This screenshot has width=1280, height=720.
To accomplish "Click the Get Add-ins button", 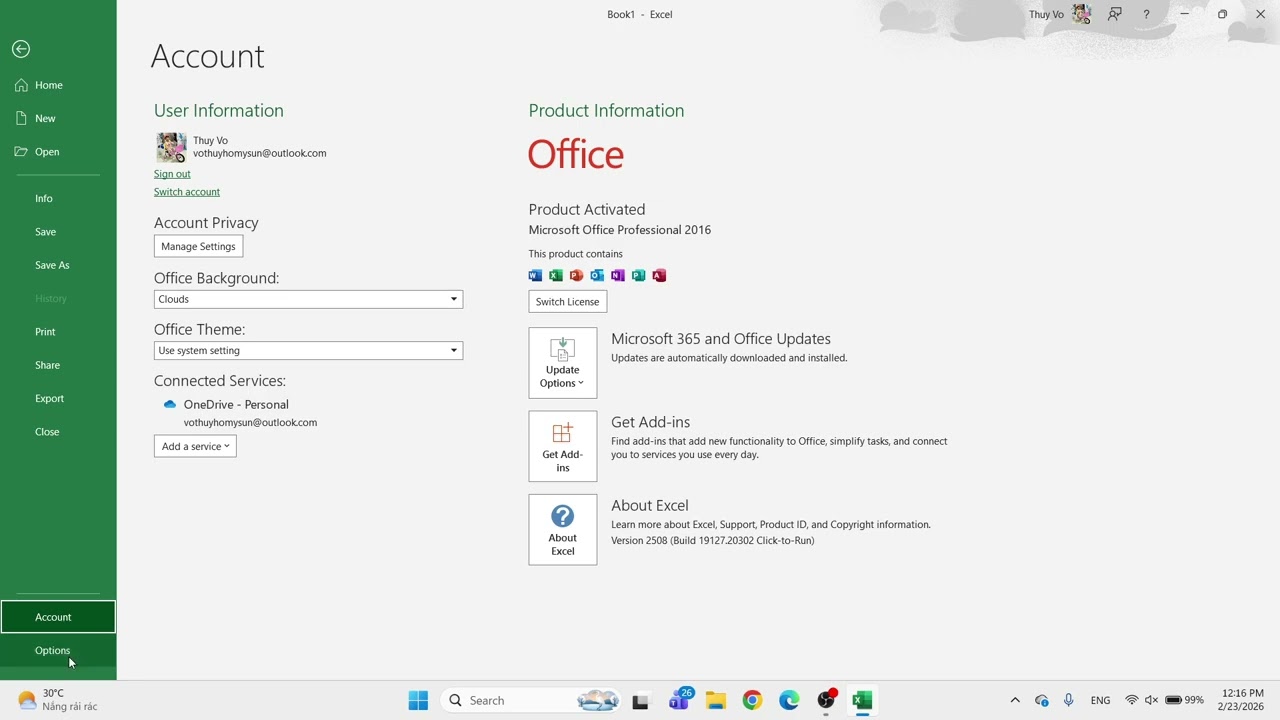I will [563, 446].
